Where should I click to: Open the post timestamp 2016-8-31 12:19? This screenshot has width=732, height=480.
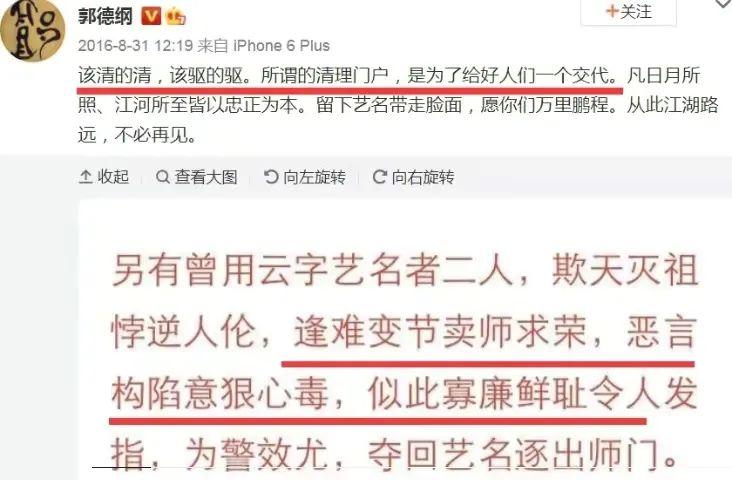[135, 46]
